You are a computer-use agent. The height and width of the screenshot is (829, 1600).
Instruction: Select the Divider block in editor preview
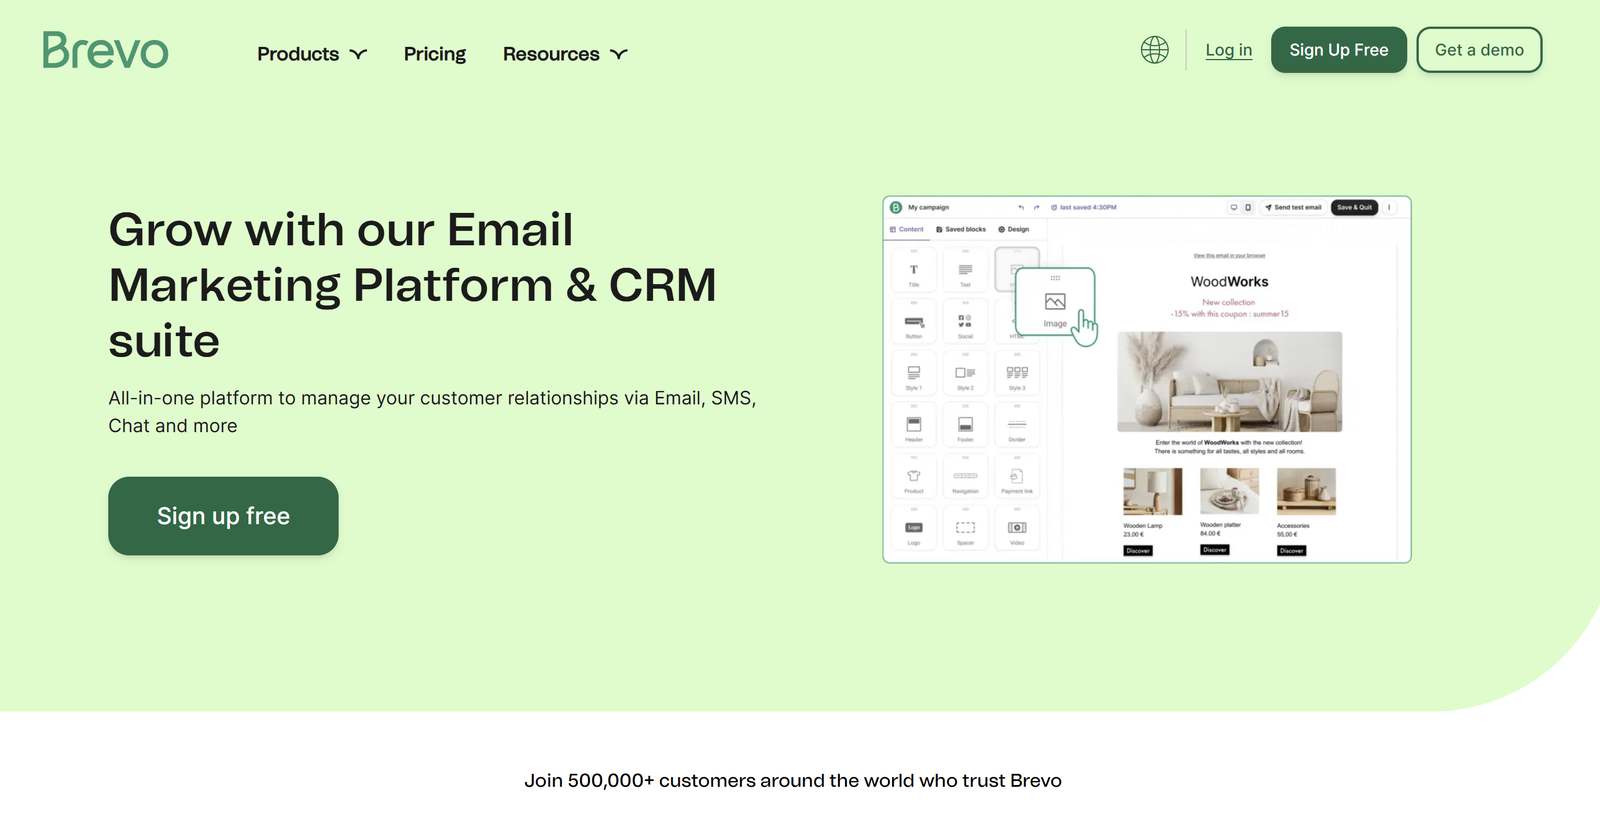pyautogui.click(x=1017, y=425)
